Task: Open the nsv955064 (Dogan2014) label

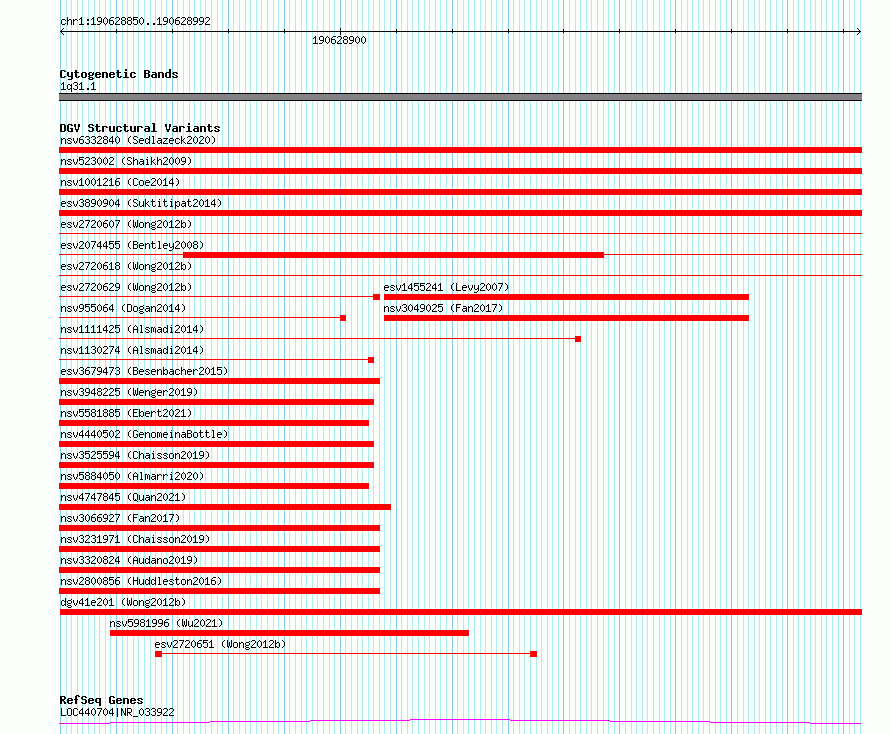Action: click(x=123, y=308)
